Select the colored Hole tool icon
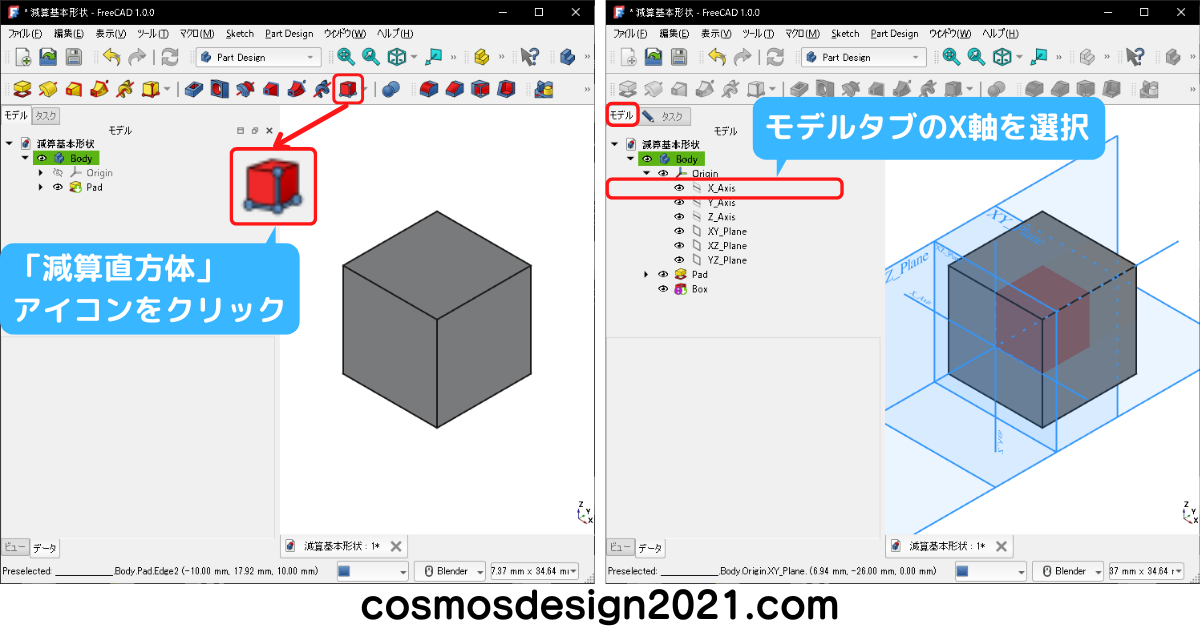1200x630 pixels. (x=220, y=89)
